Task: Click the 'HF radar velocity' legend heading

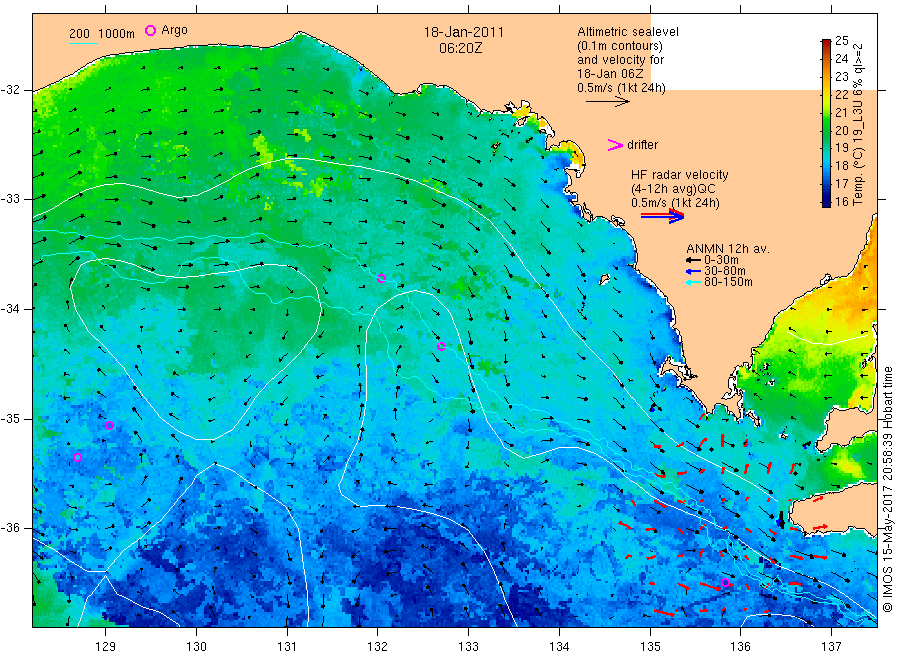Action: pyautogui.click(x=680, y=174)
